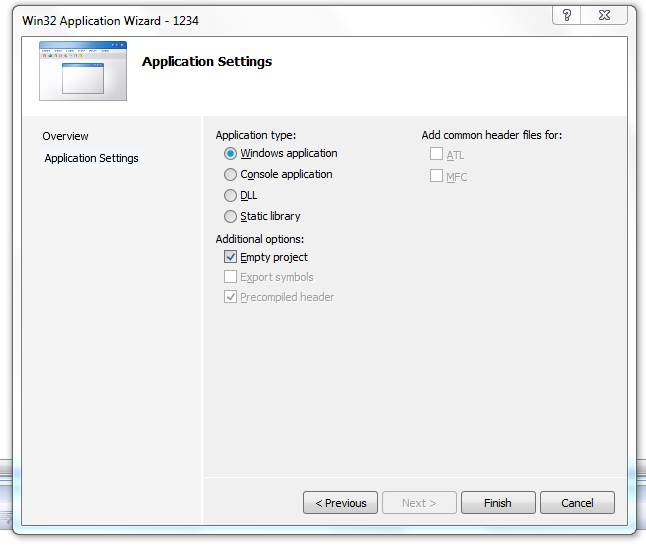
Task: Click the greyed-out Next button
Action: [x=419, y=503]
